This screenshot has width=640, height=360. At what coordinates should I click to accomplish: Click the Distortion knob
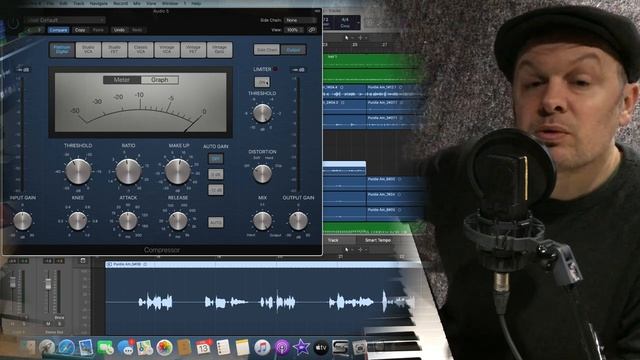(262, 174)
